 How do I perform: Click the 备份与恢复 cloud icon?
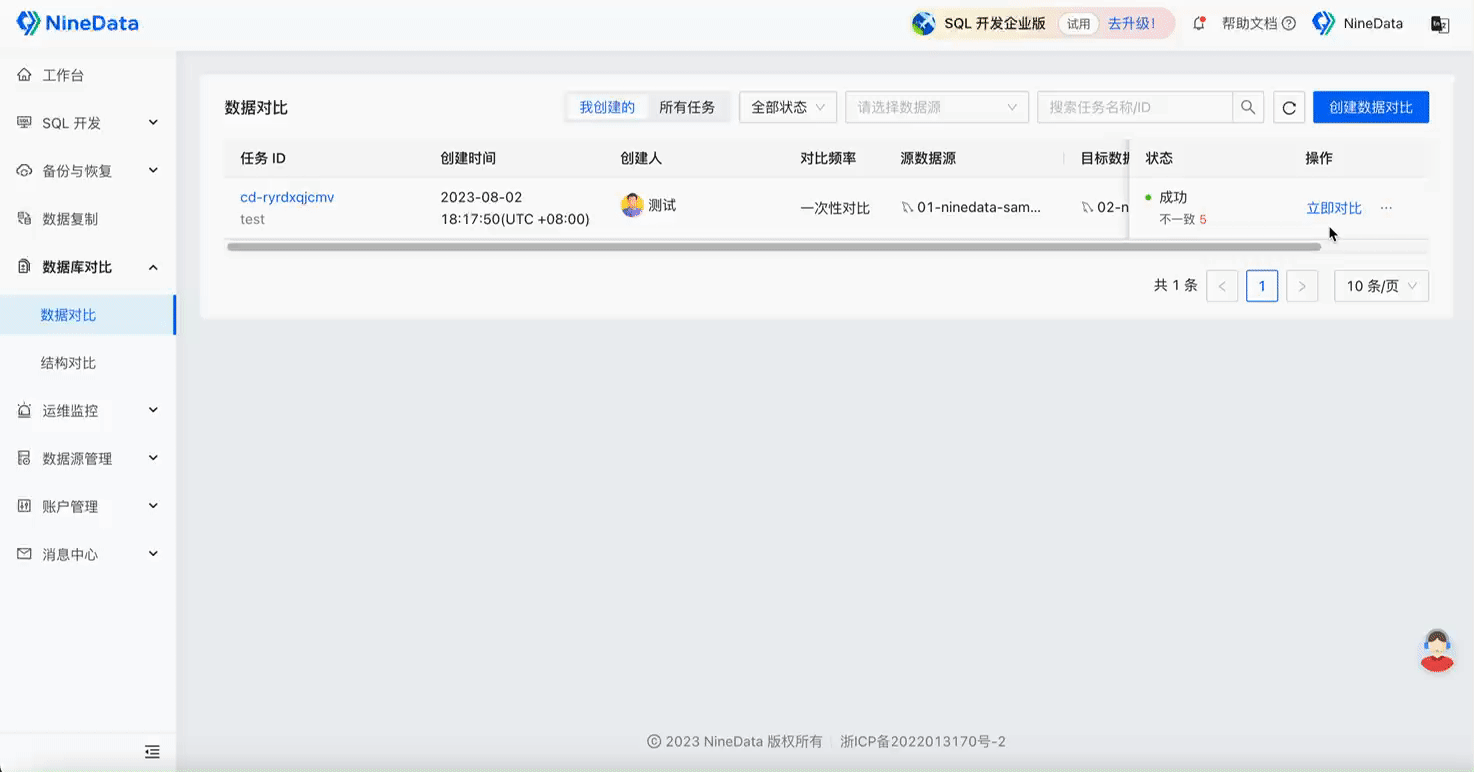pos(24,171)
